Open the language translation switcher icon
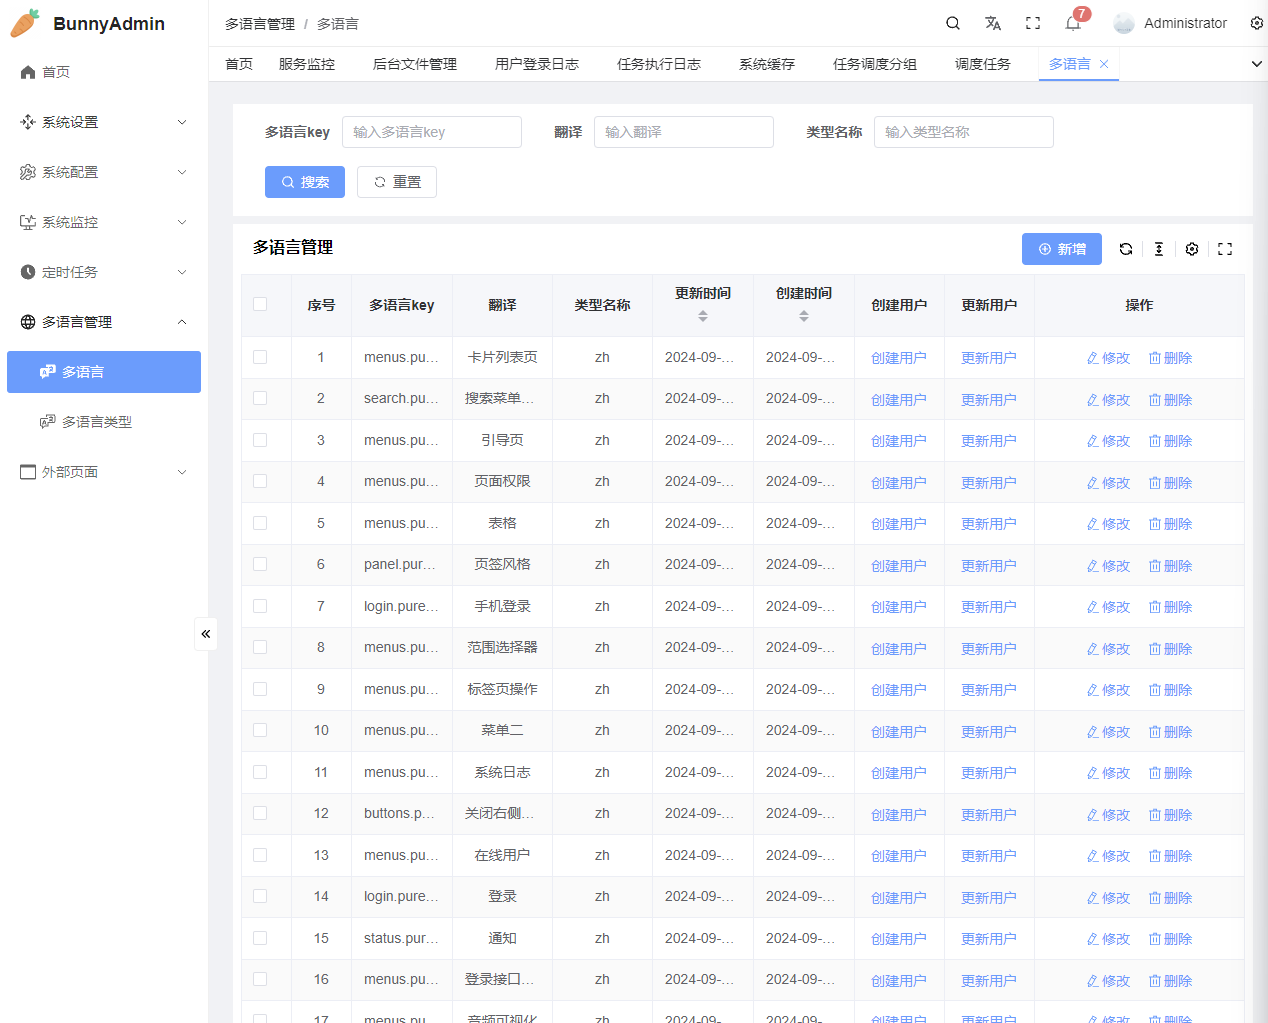1268x1023 pixels. pyautogui.click(x=993, y=23)
